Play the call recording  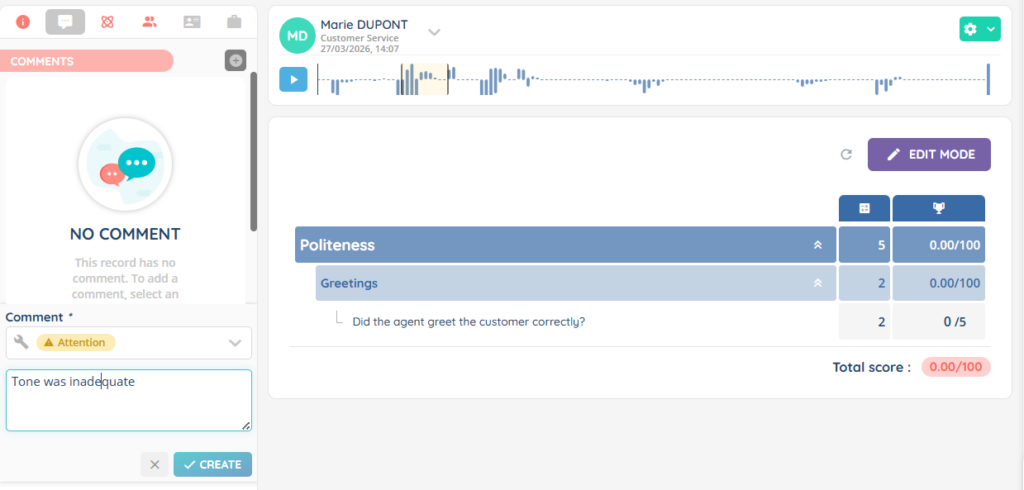point(293,79)
